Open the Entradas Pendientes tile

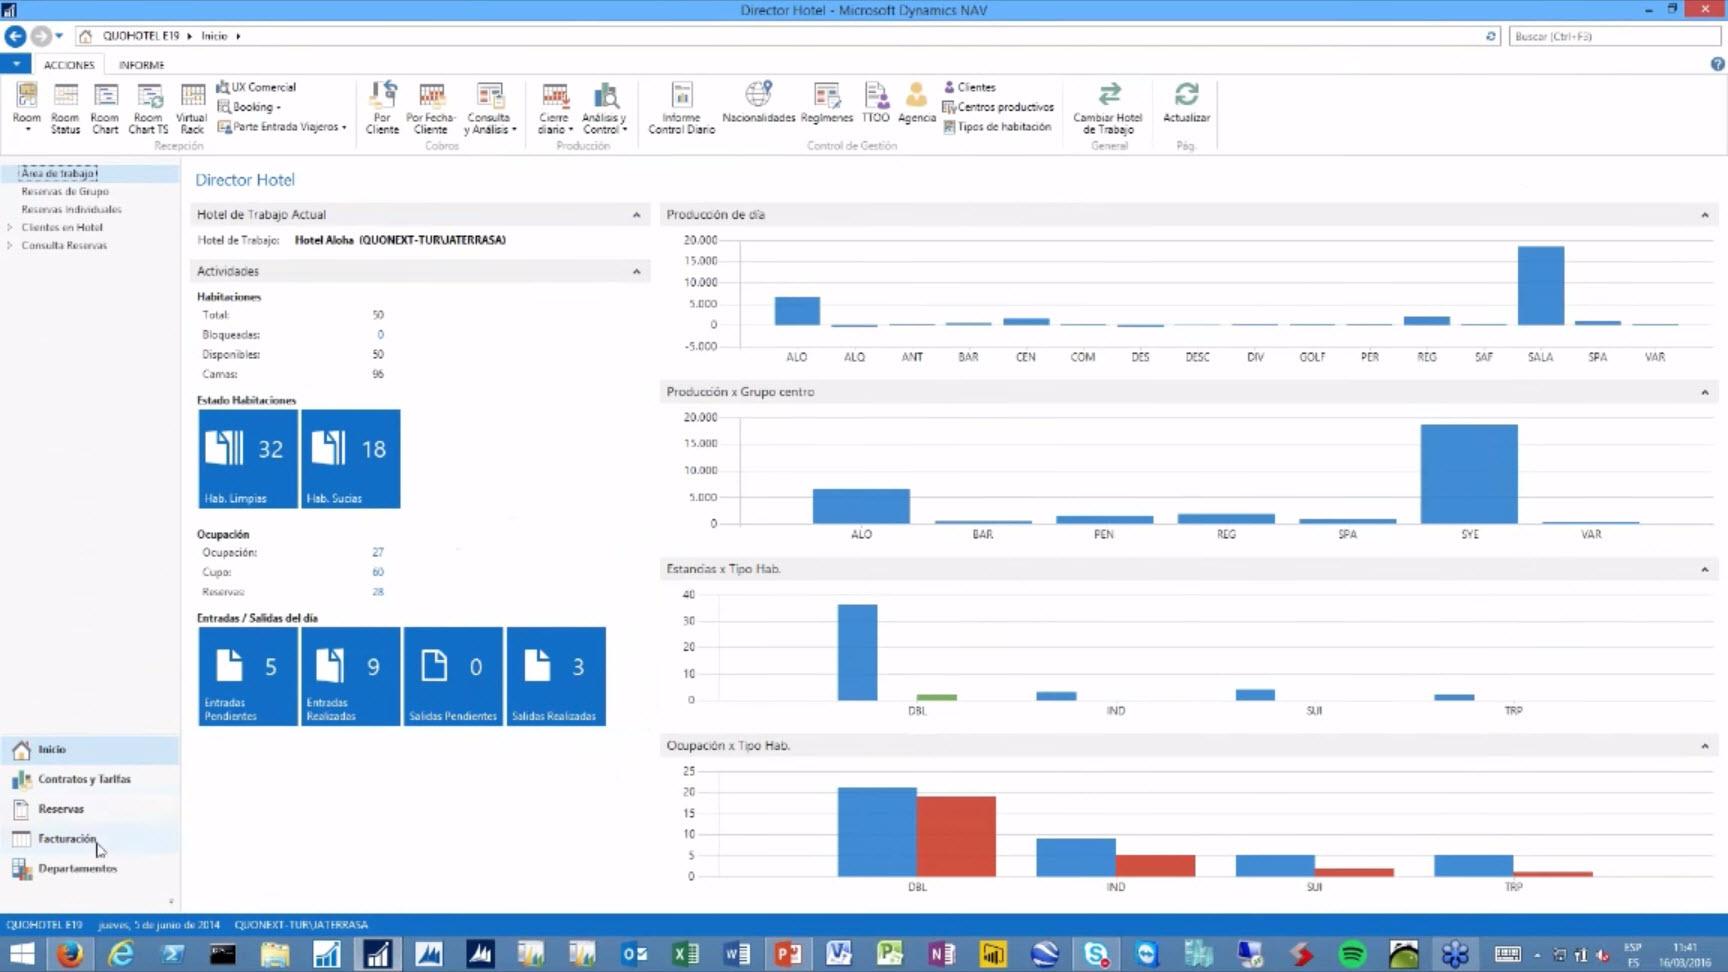point(248,676)
